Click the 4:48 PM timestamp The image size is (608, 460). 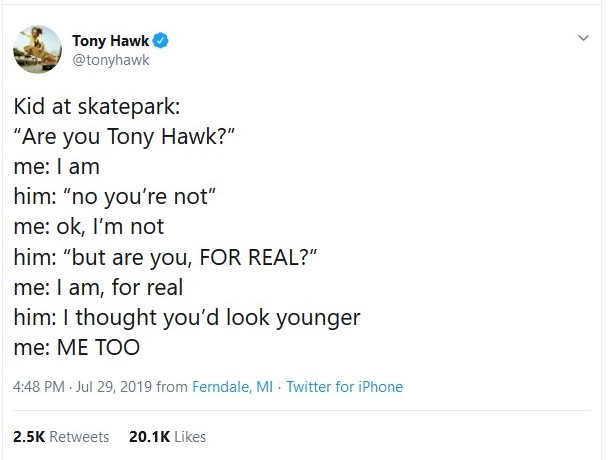click(x=41, y=386)
